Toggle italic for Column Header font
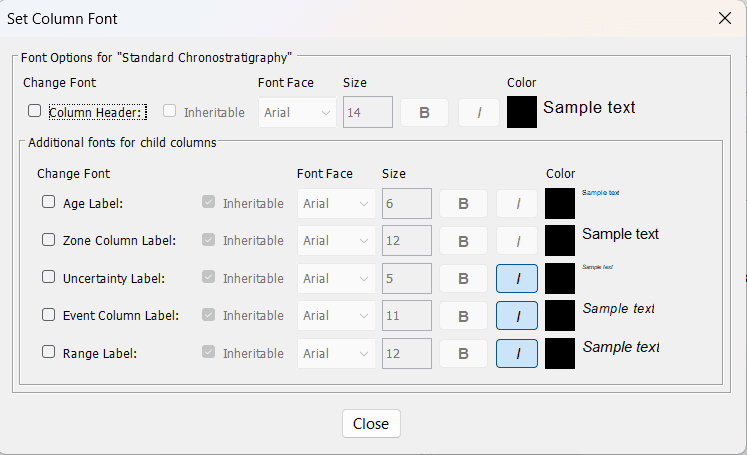 point(479,113)
